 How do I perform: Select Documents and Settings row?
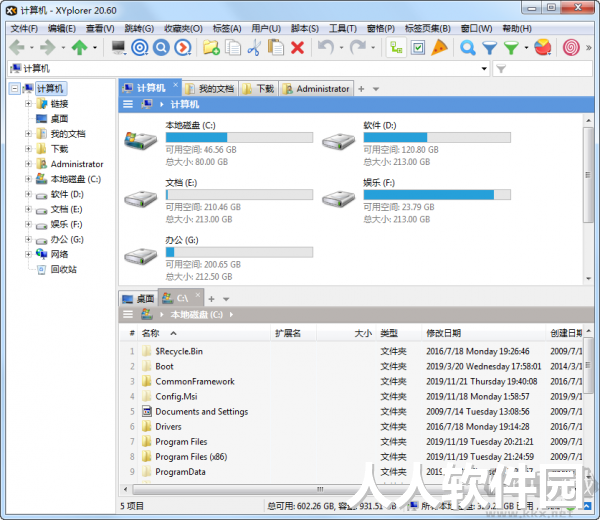click(x=351, y=412)
